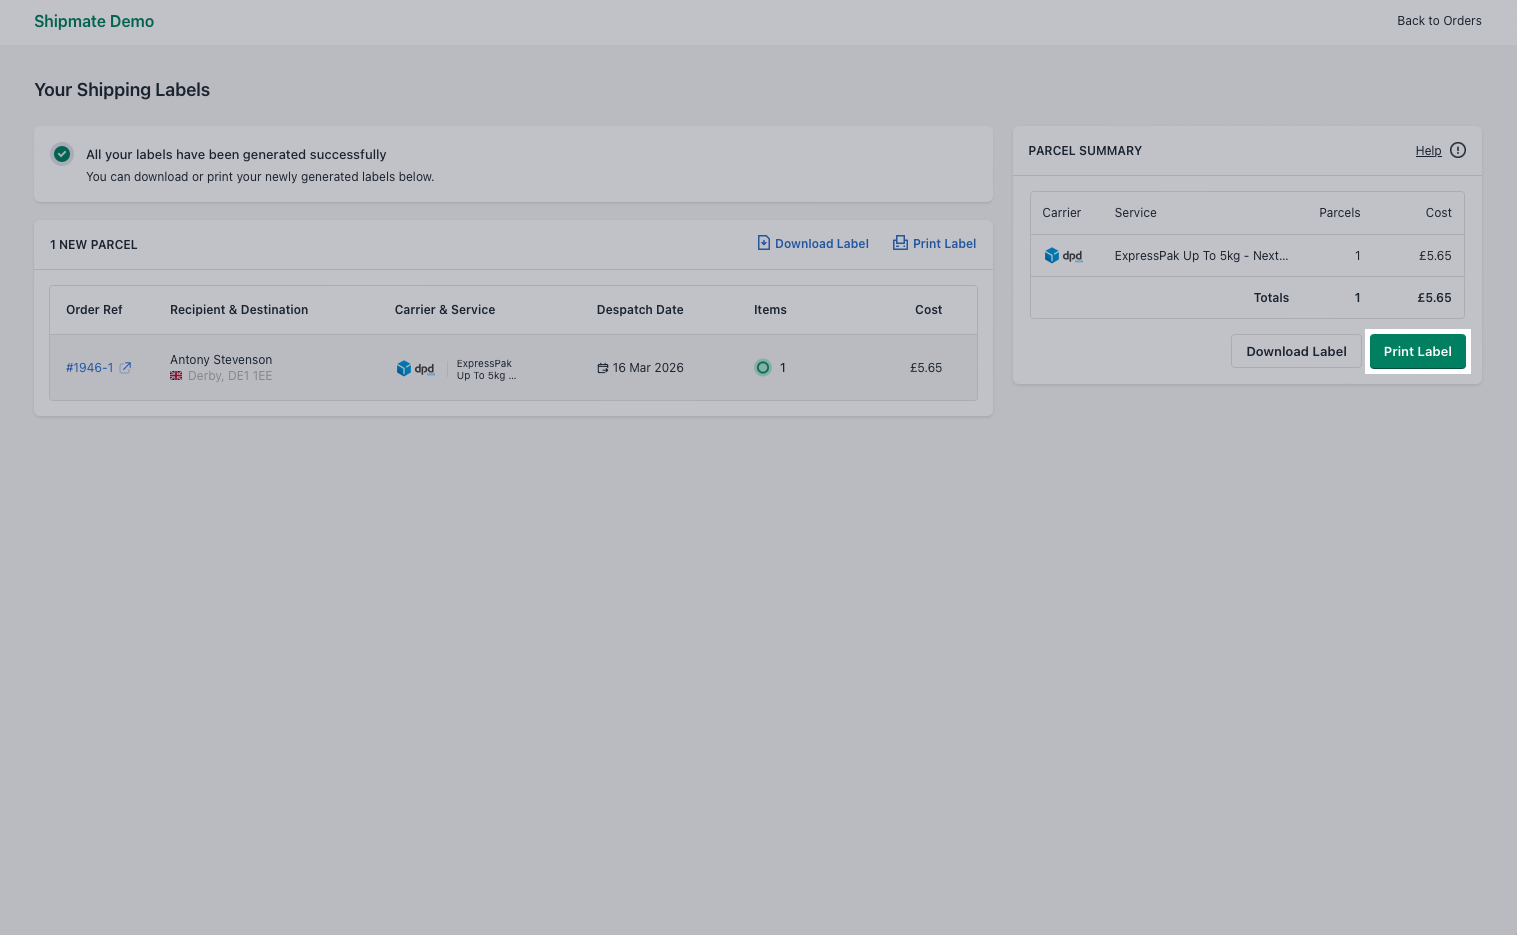Screen dimensions: 1517x935
Task: Click the green items status circle
Action: (763, 368)
